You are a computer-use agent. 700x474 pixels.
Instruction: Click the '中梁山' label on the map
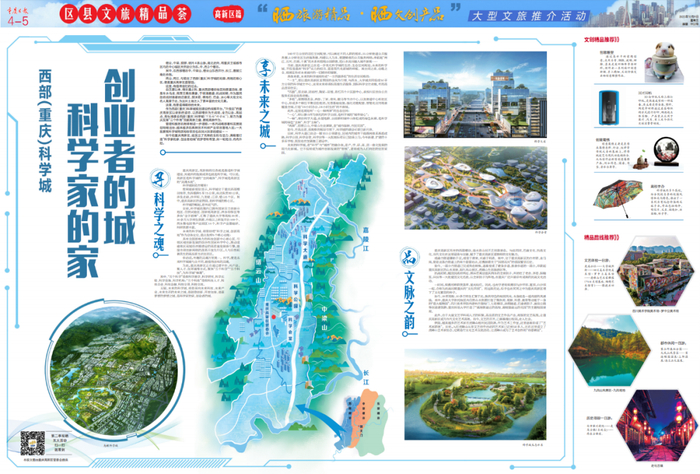[325, 318]
